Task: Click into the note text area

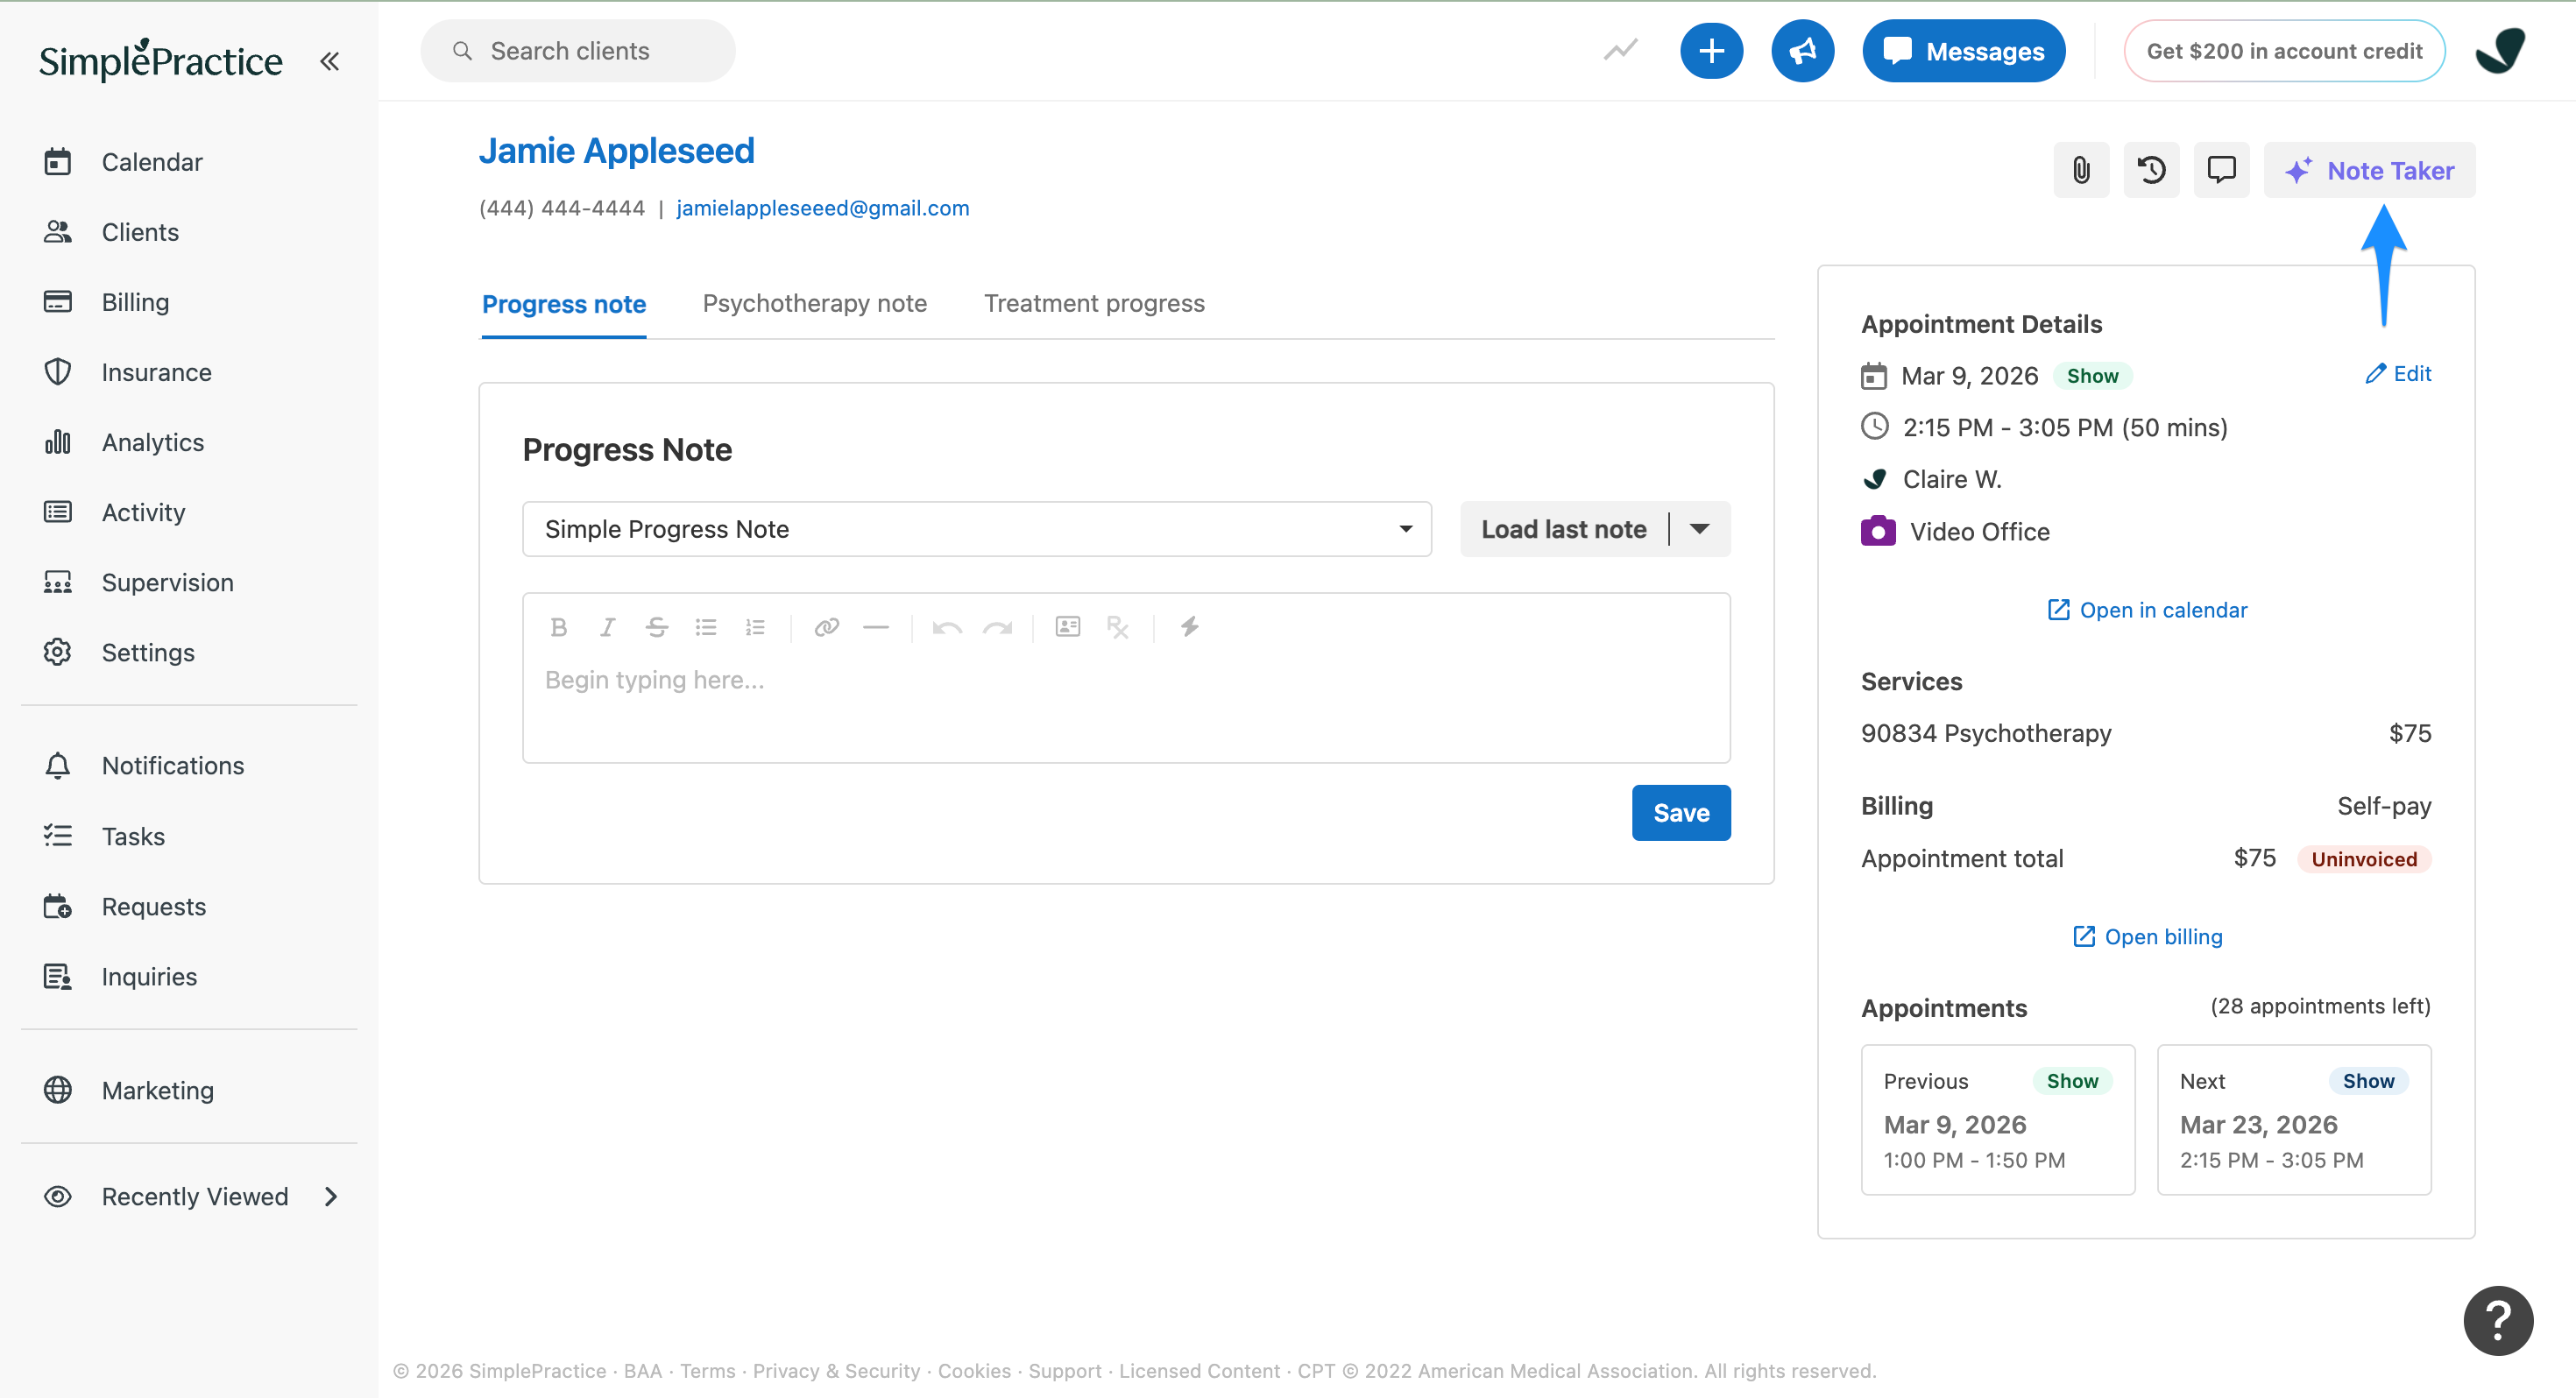Action: tap(1126, 705)
